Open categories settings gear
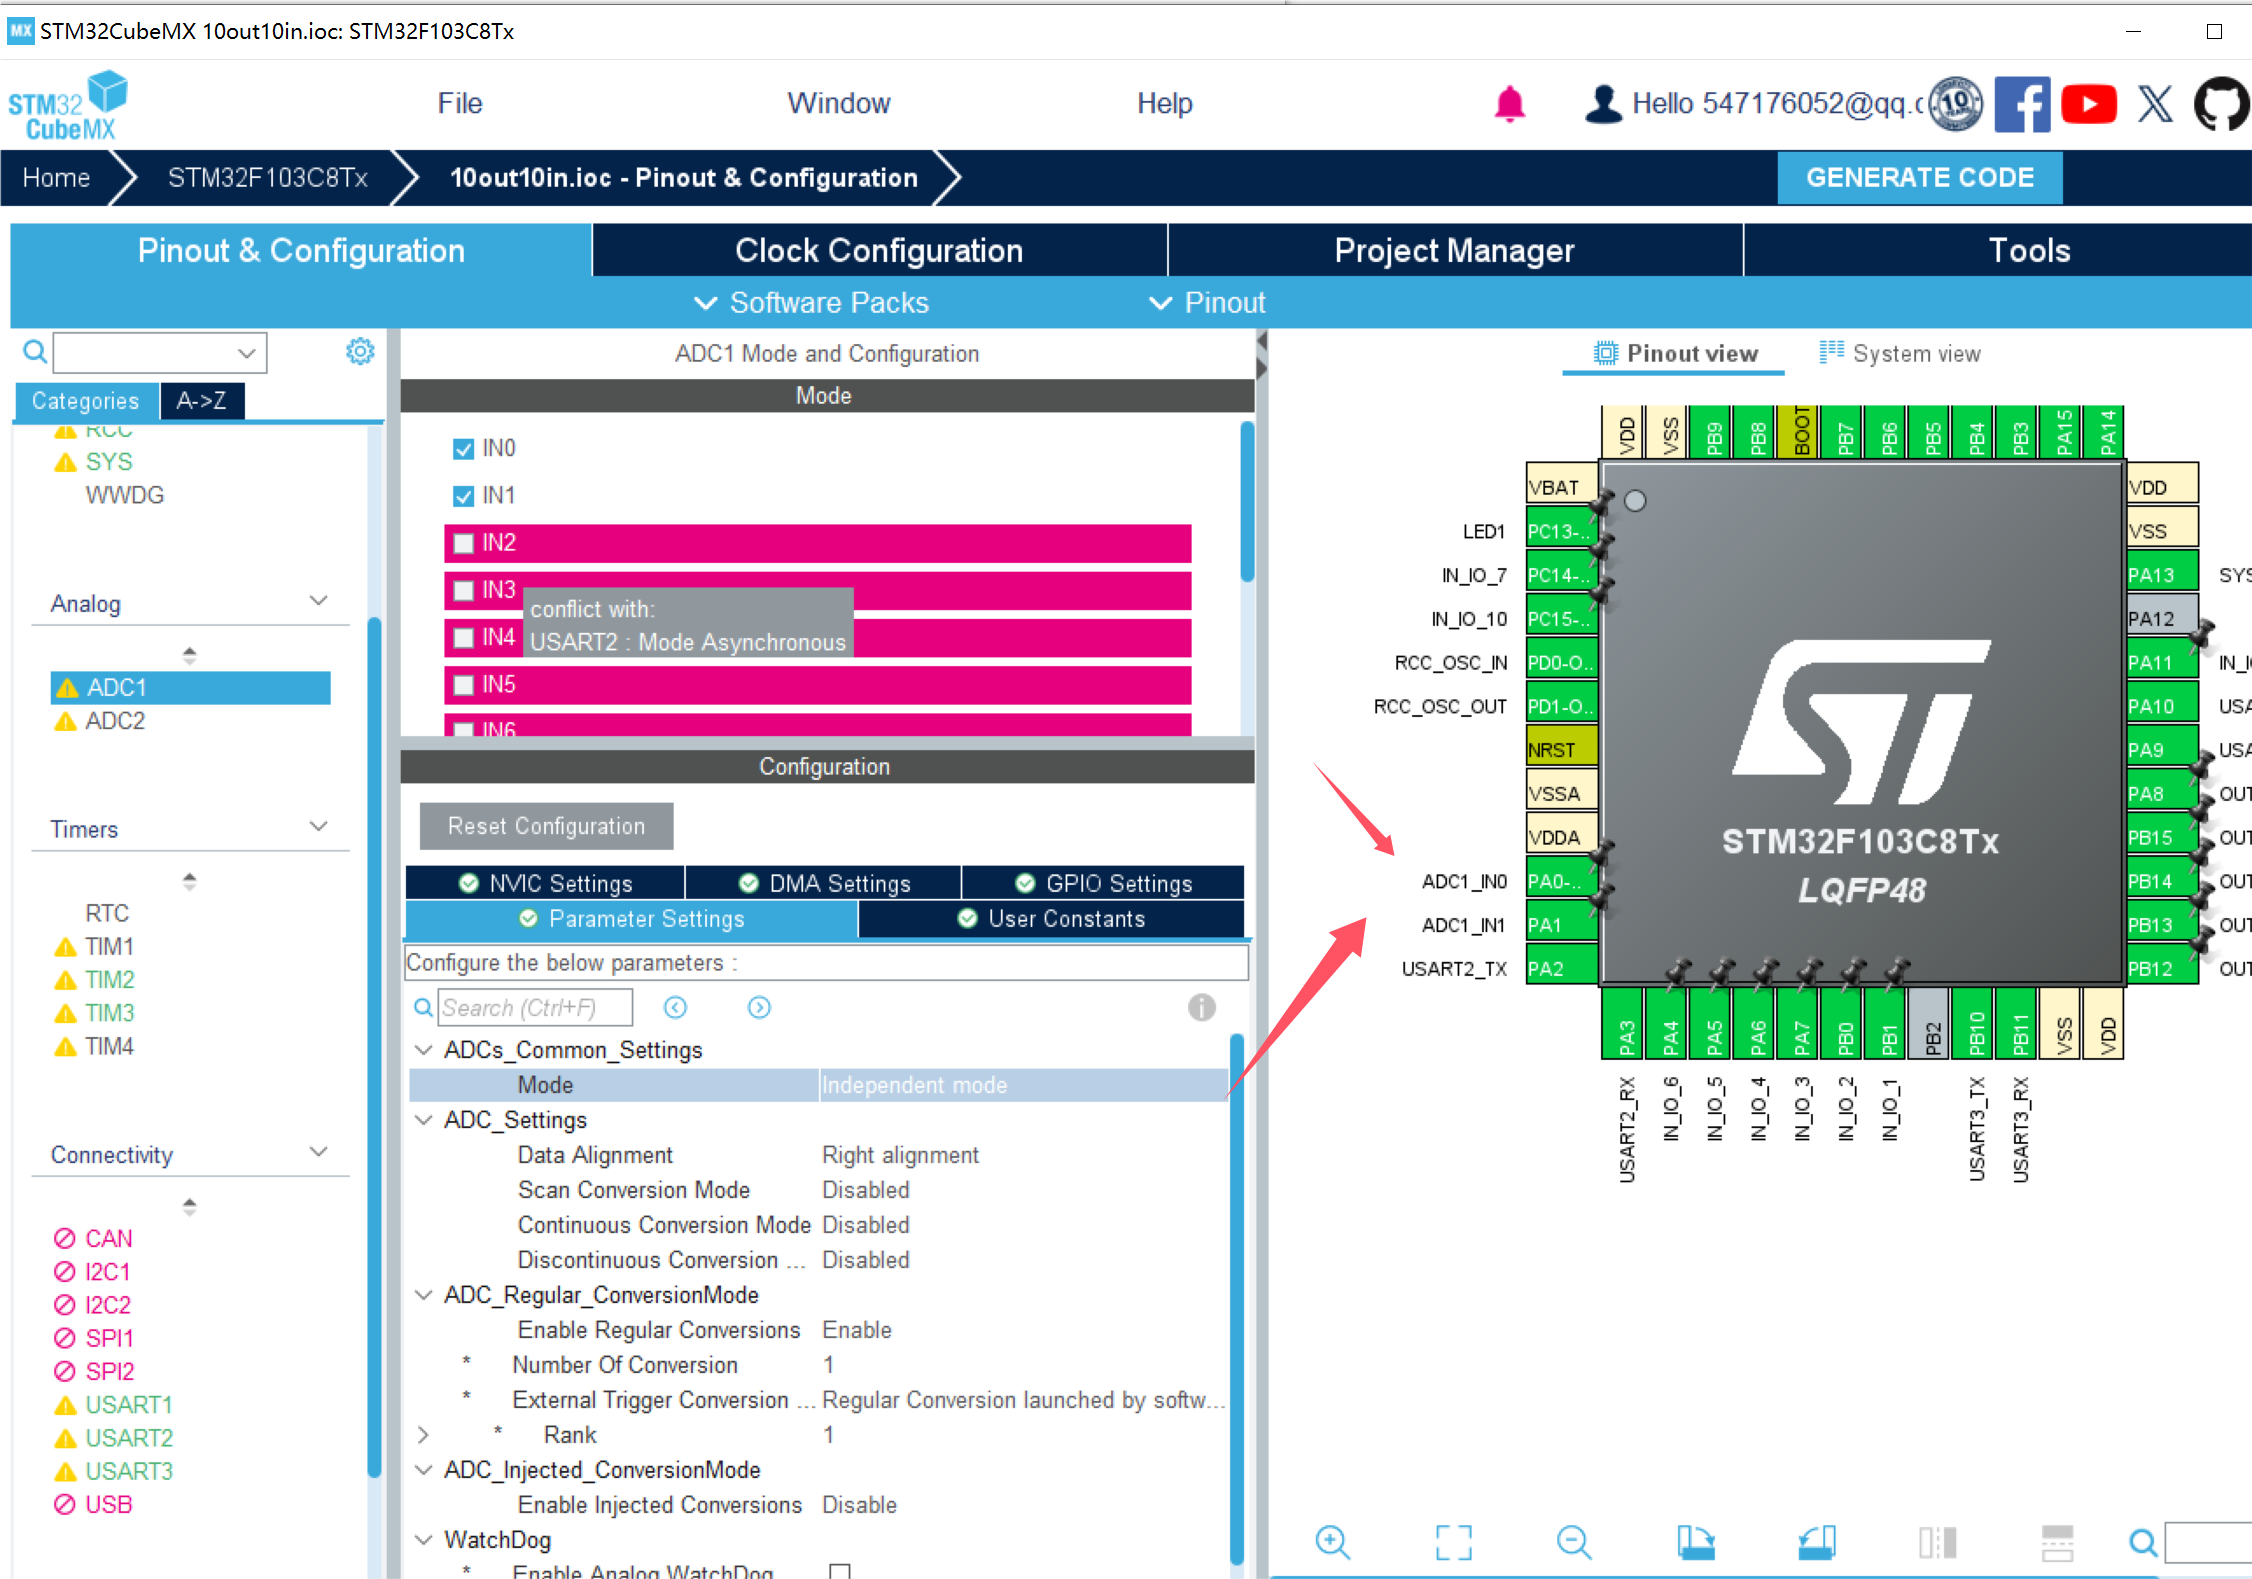Image resolution: width=2252 pixels, height=1579 pixels. pos(360,351)
